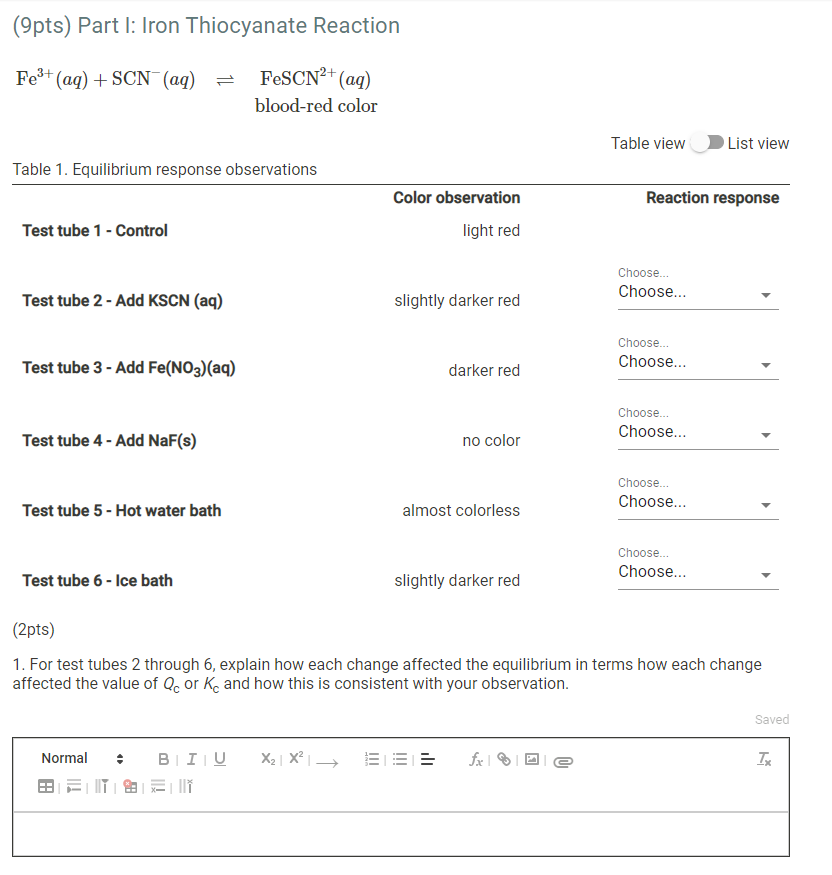Image resolution: width=832 pixels, height=875 pixels.
Task: Click the 'Reaction response' column header
Action: point(713,198)
